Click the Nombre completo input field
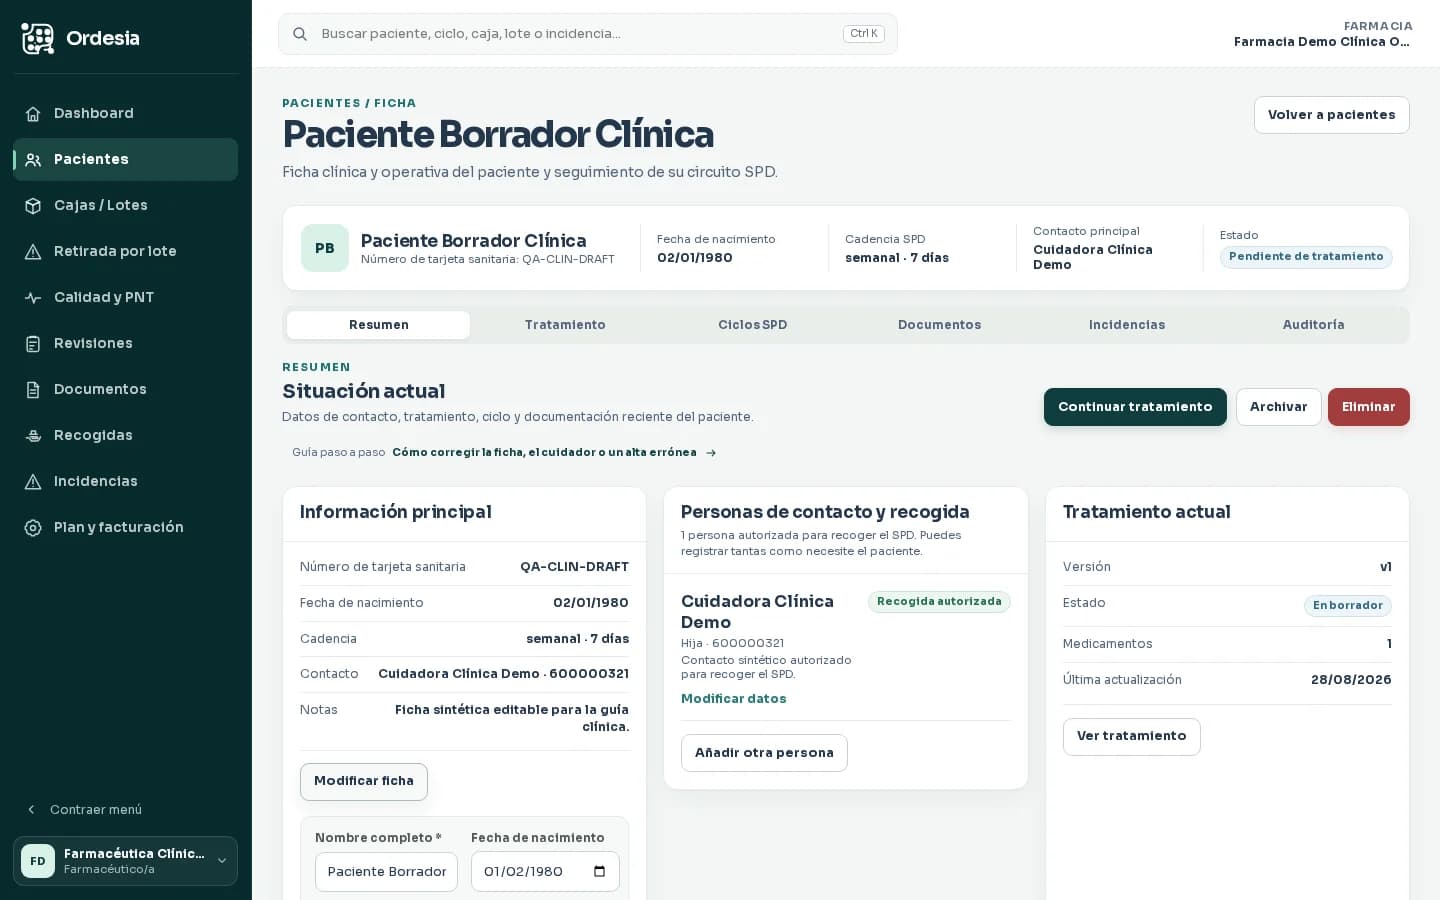The image size is (1440, 900). click(387, 872)
